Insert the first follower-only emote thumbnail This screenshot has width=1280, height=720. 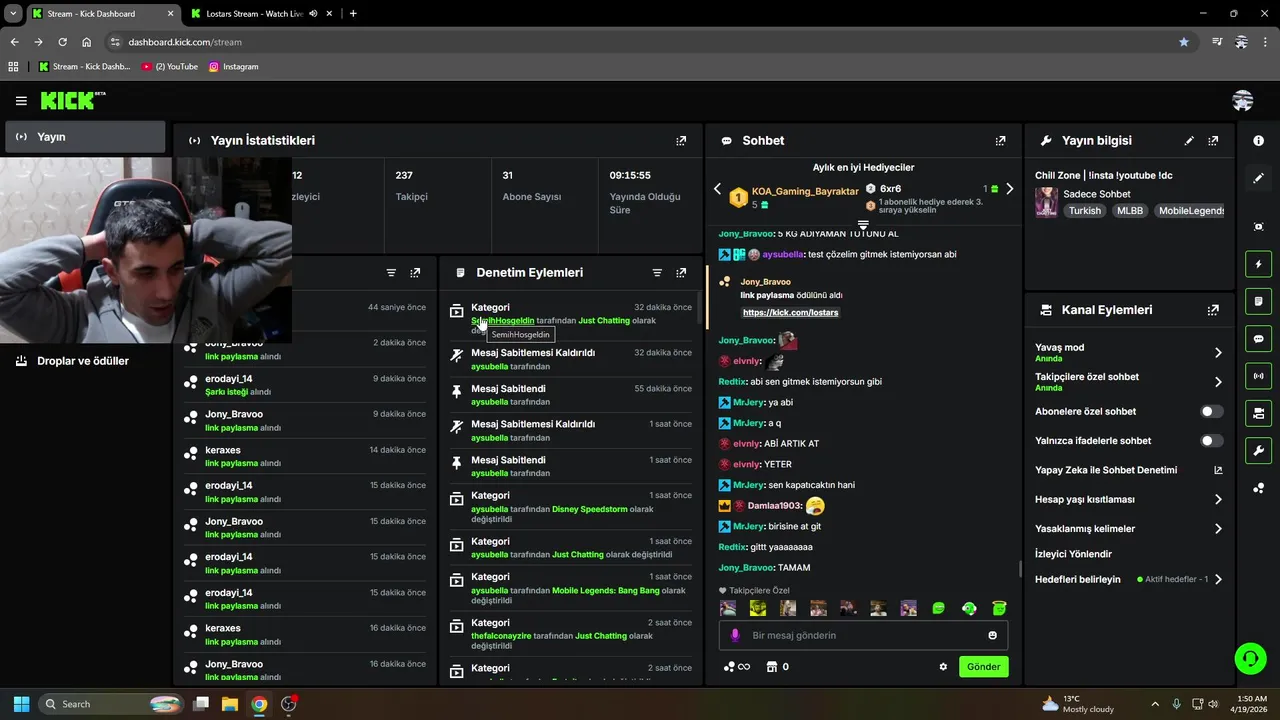(728, 608)
